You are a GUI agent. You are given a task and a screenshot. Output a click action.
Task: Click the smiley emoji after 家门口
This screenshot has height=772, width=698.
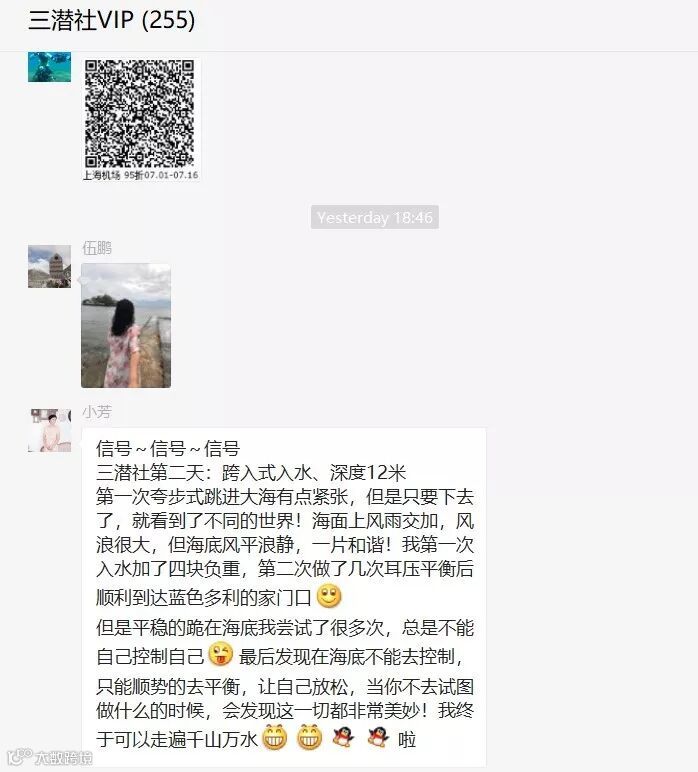click(329, 596)
